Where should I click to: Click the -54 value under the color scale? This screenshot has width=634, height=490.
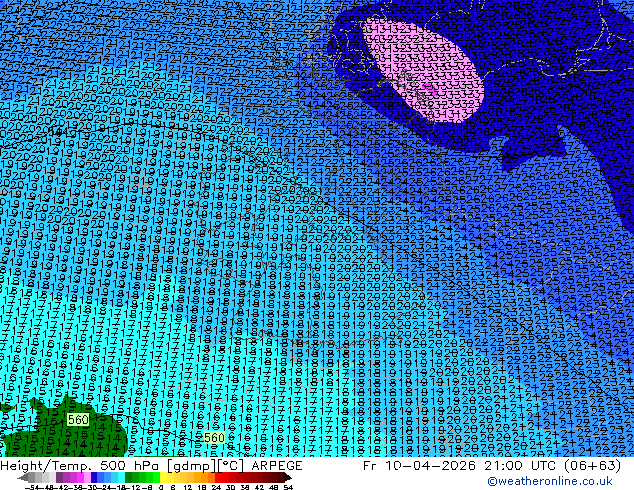32,487
